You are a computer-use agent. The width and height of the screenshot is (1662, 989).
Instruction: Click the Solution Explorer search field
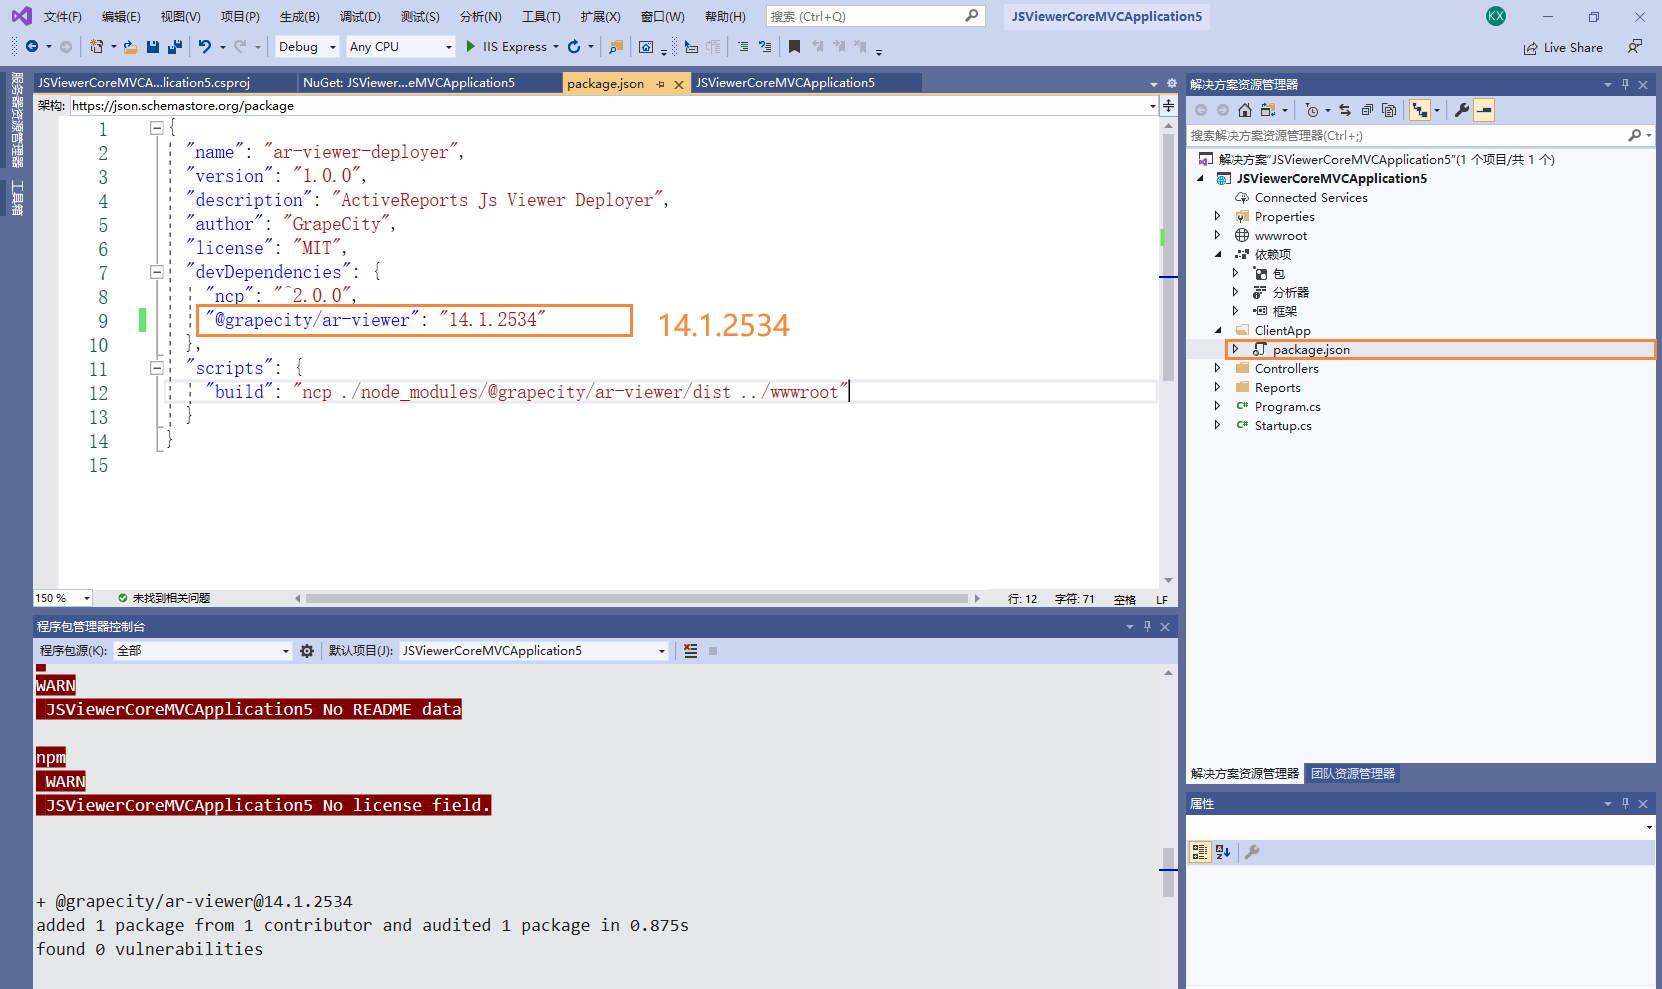coord(1420,135)
